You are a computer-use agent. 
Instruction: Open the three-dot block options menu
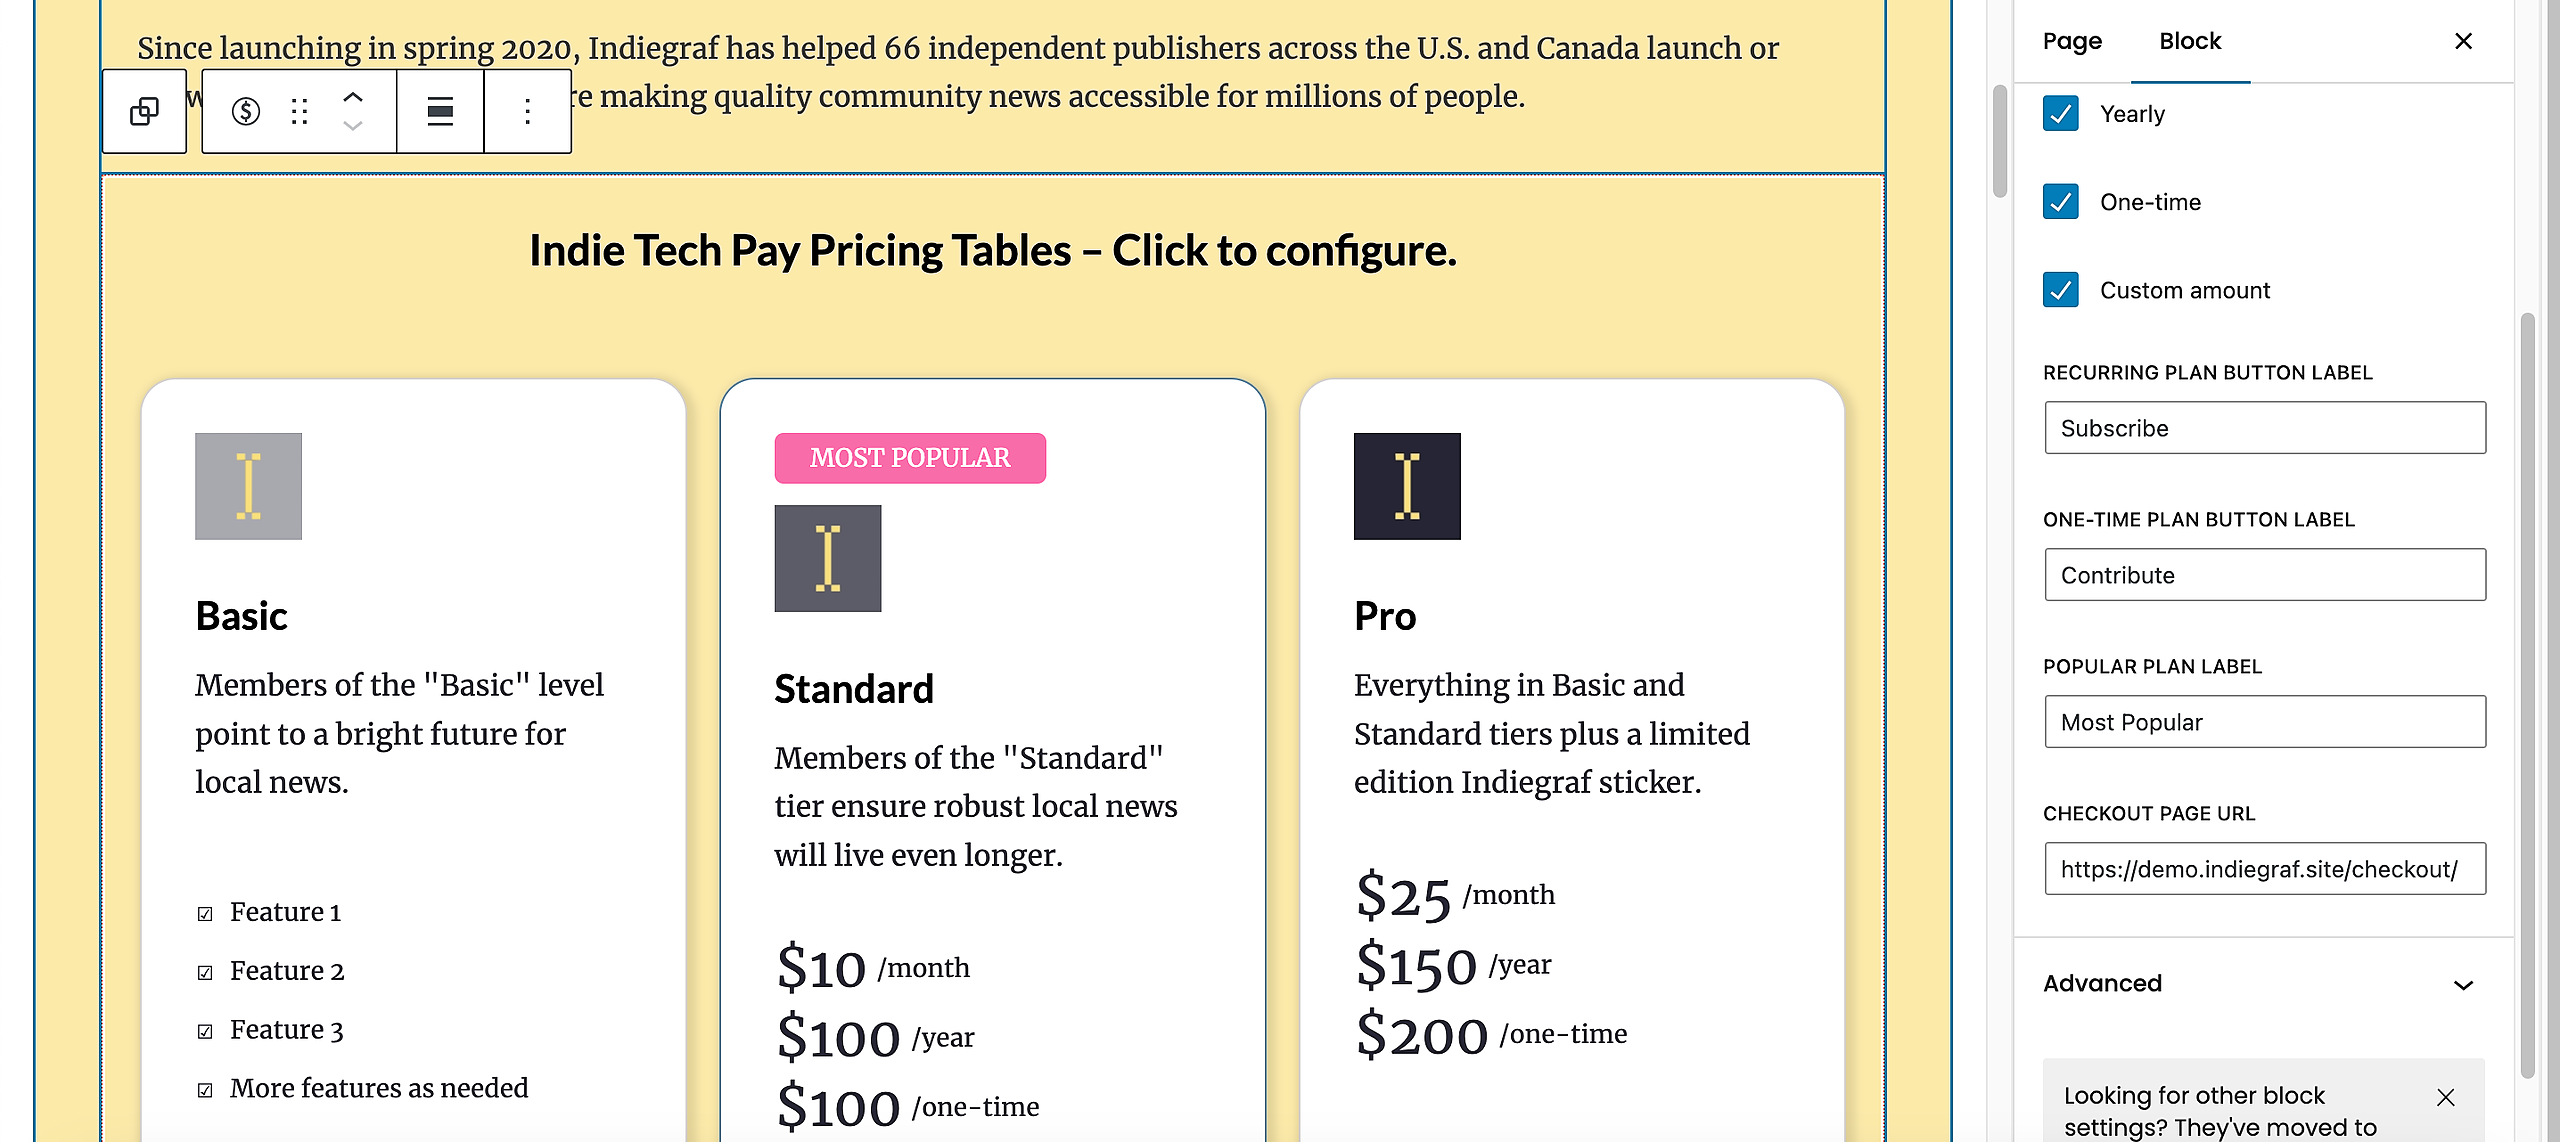[527, 111]
